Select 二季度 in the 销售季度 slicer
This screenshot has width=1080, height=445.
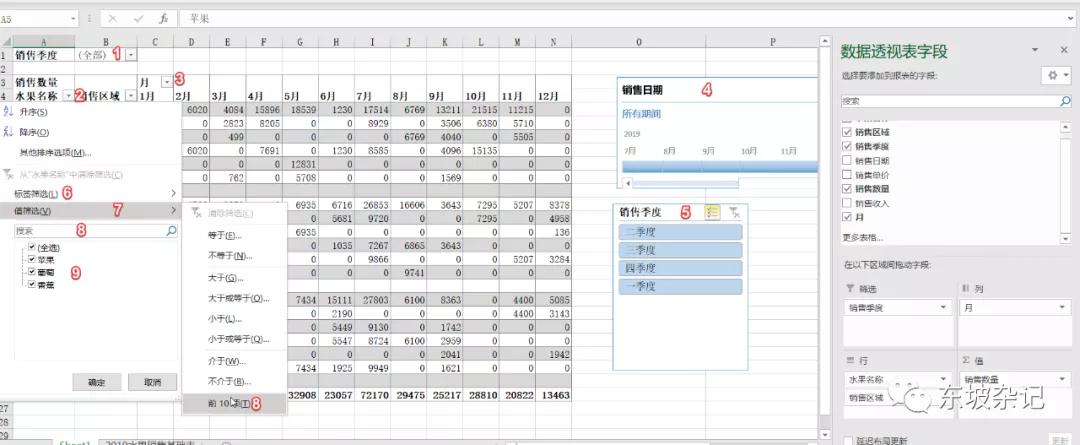pyautogui.click(x=681, y=232)
